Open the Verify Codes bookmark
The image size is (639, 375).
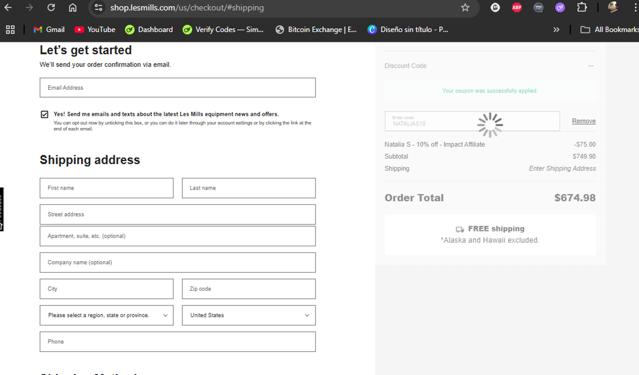coord(223,29)
